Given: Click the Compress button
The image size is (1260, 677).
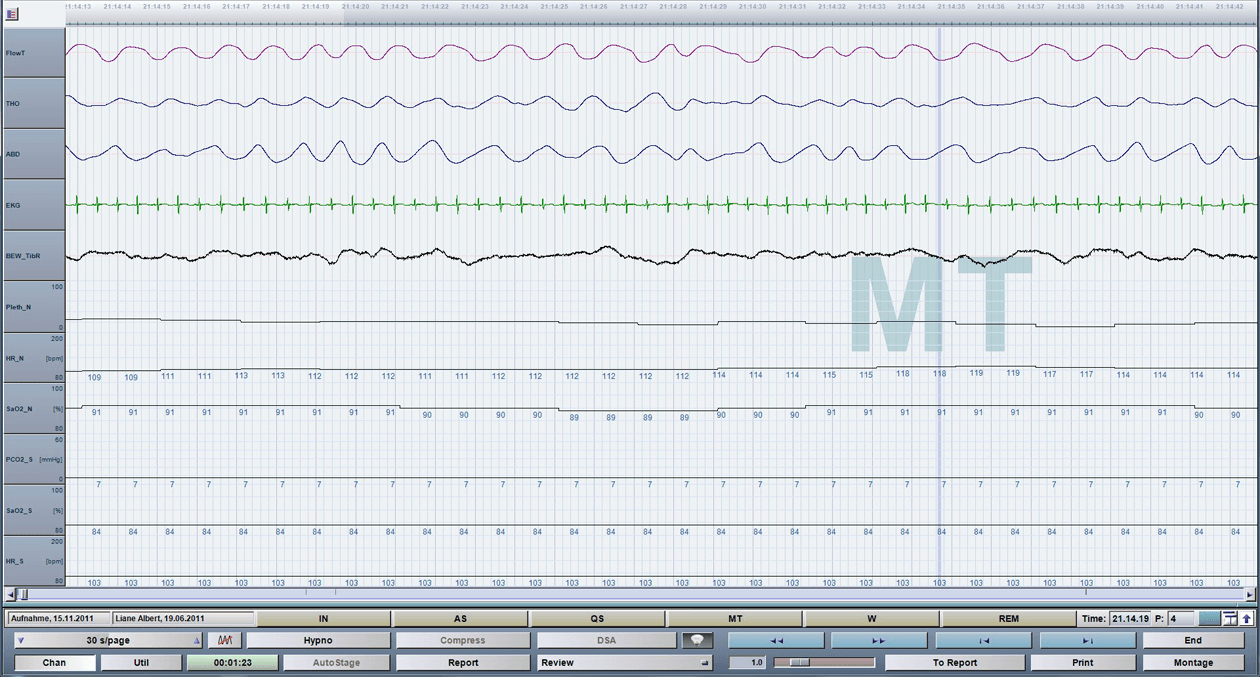Looking at the screenshot, I should (462, 640).
